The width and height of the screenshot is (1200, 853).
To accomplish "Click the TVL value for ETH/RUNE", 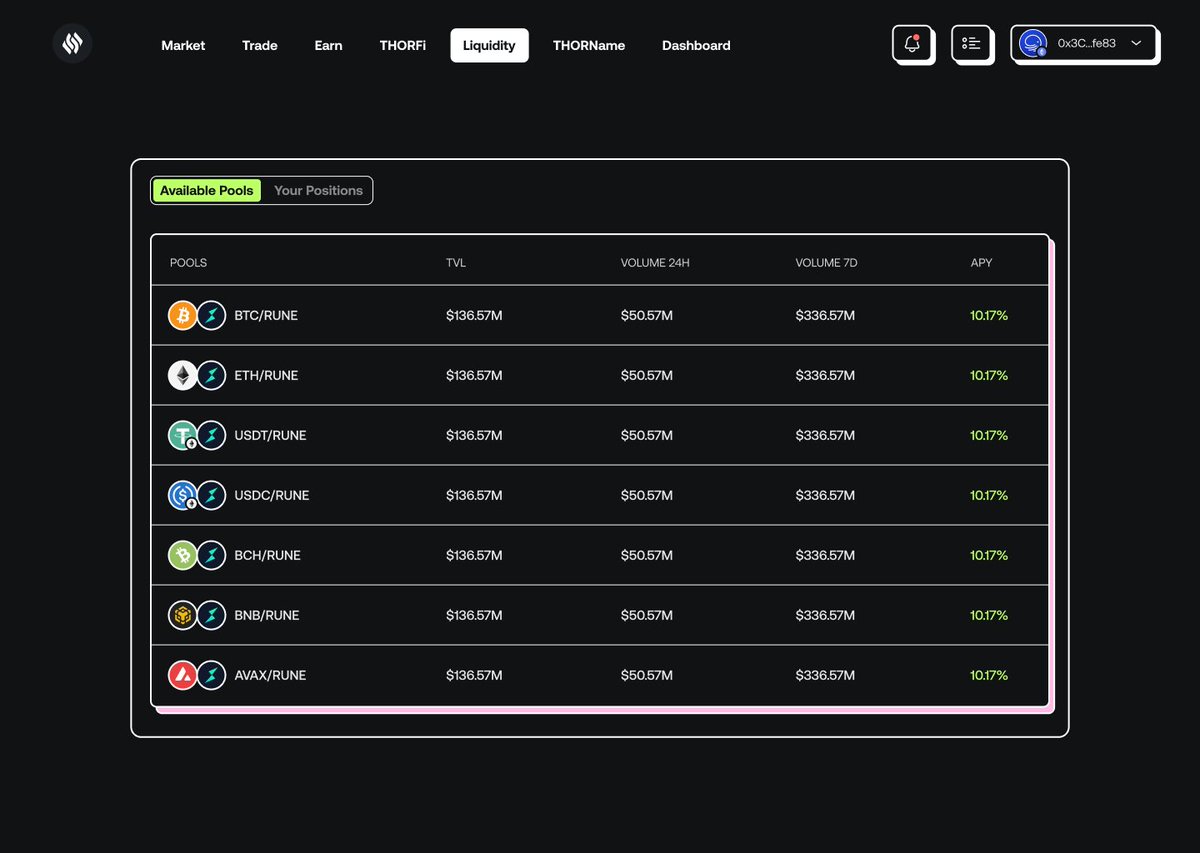I will click(x=474, y=375).
